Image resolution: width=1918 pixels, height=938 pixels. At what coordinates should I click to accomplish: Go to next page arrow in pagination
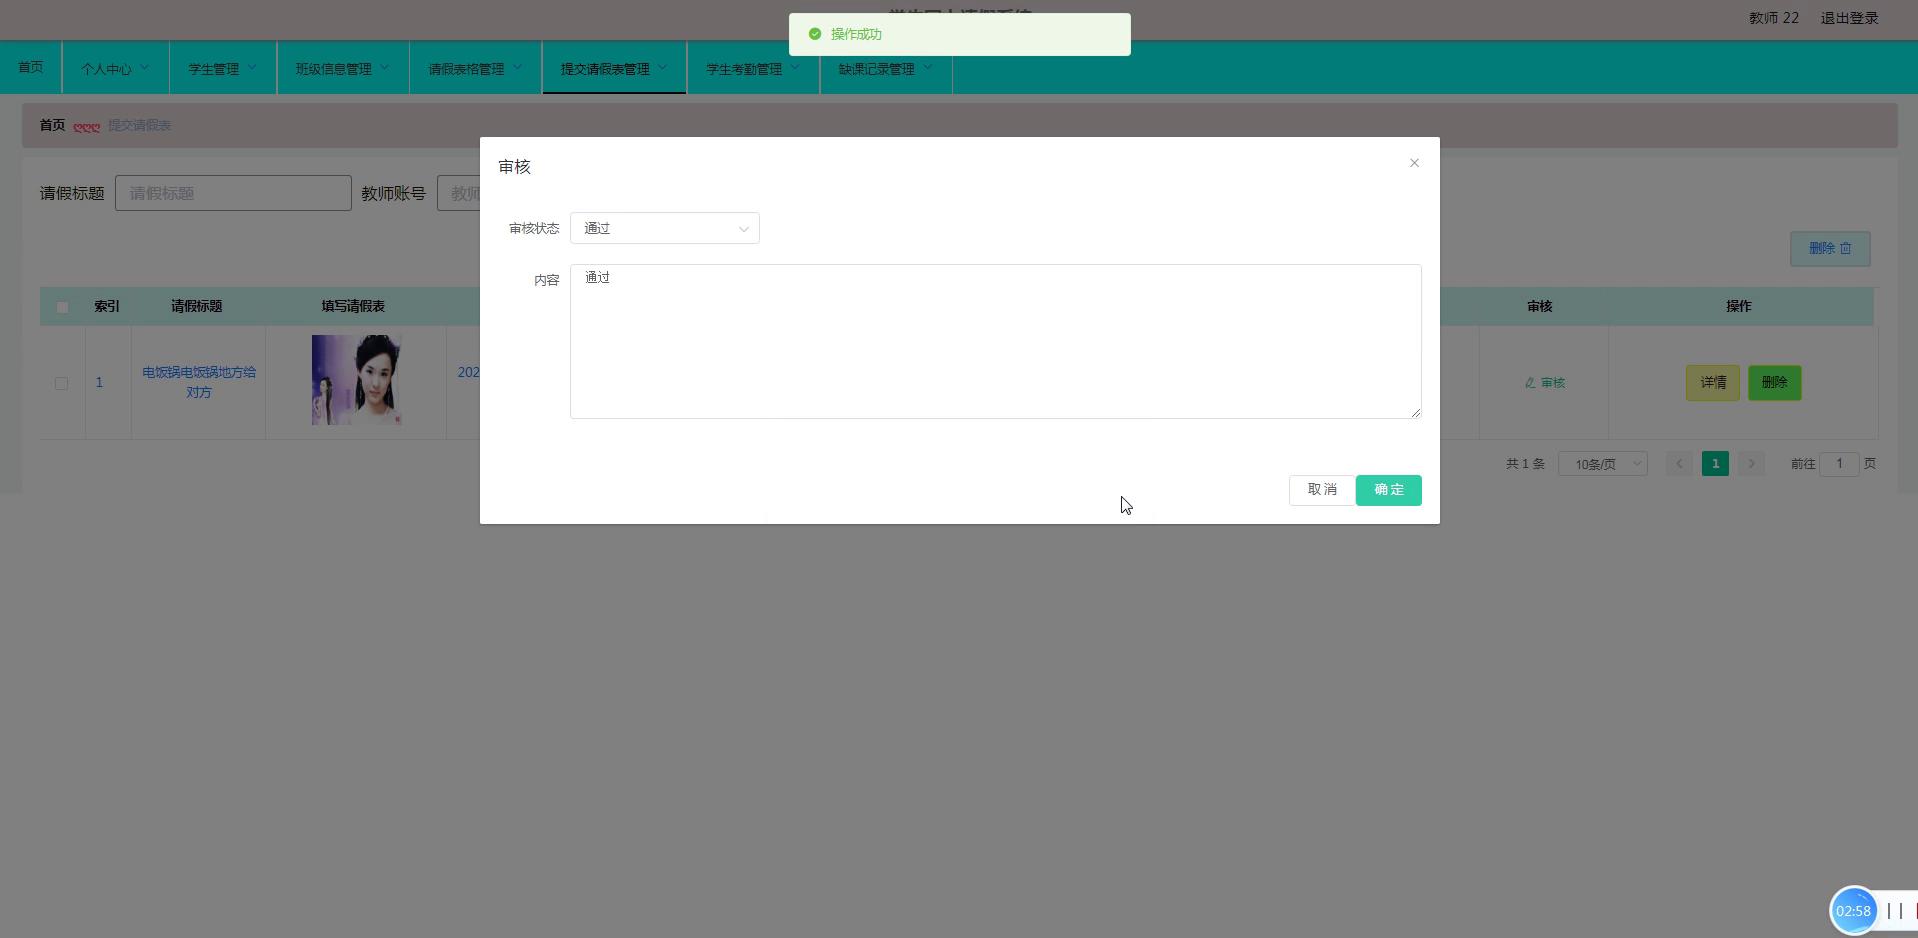1751,464
